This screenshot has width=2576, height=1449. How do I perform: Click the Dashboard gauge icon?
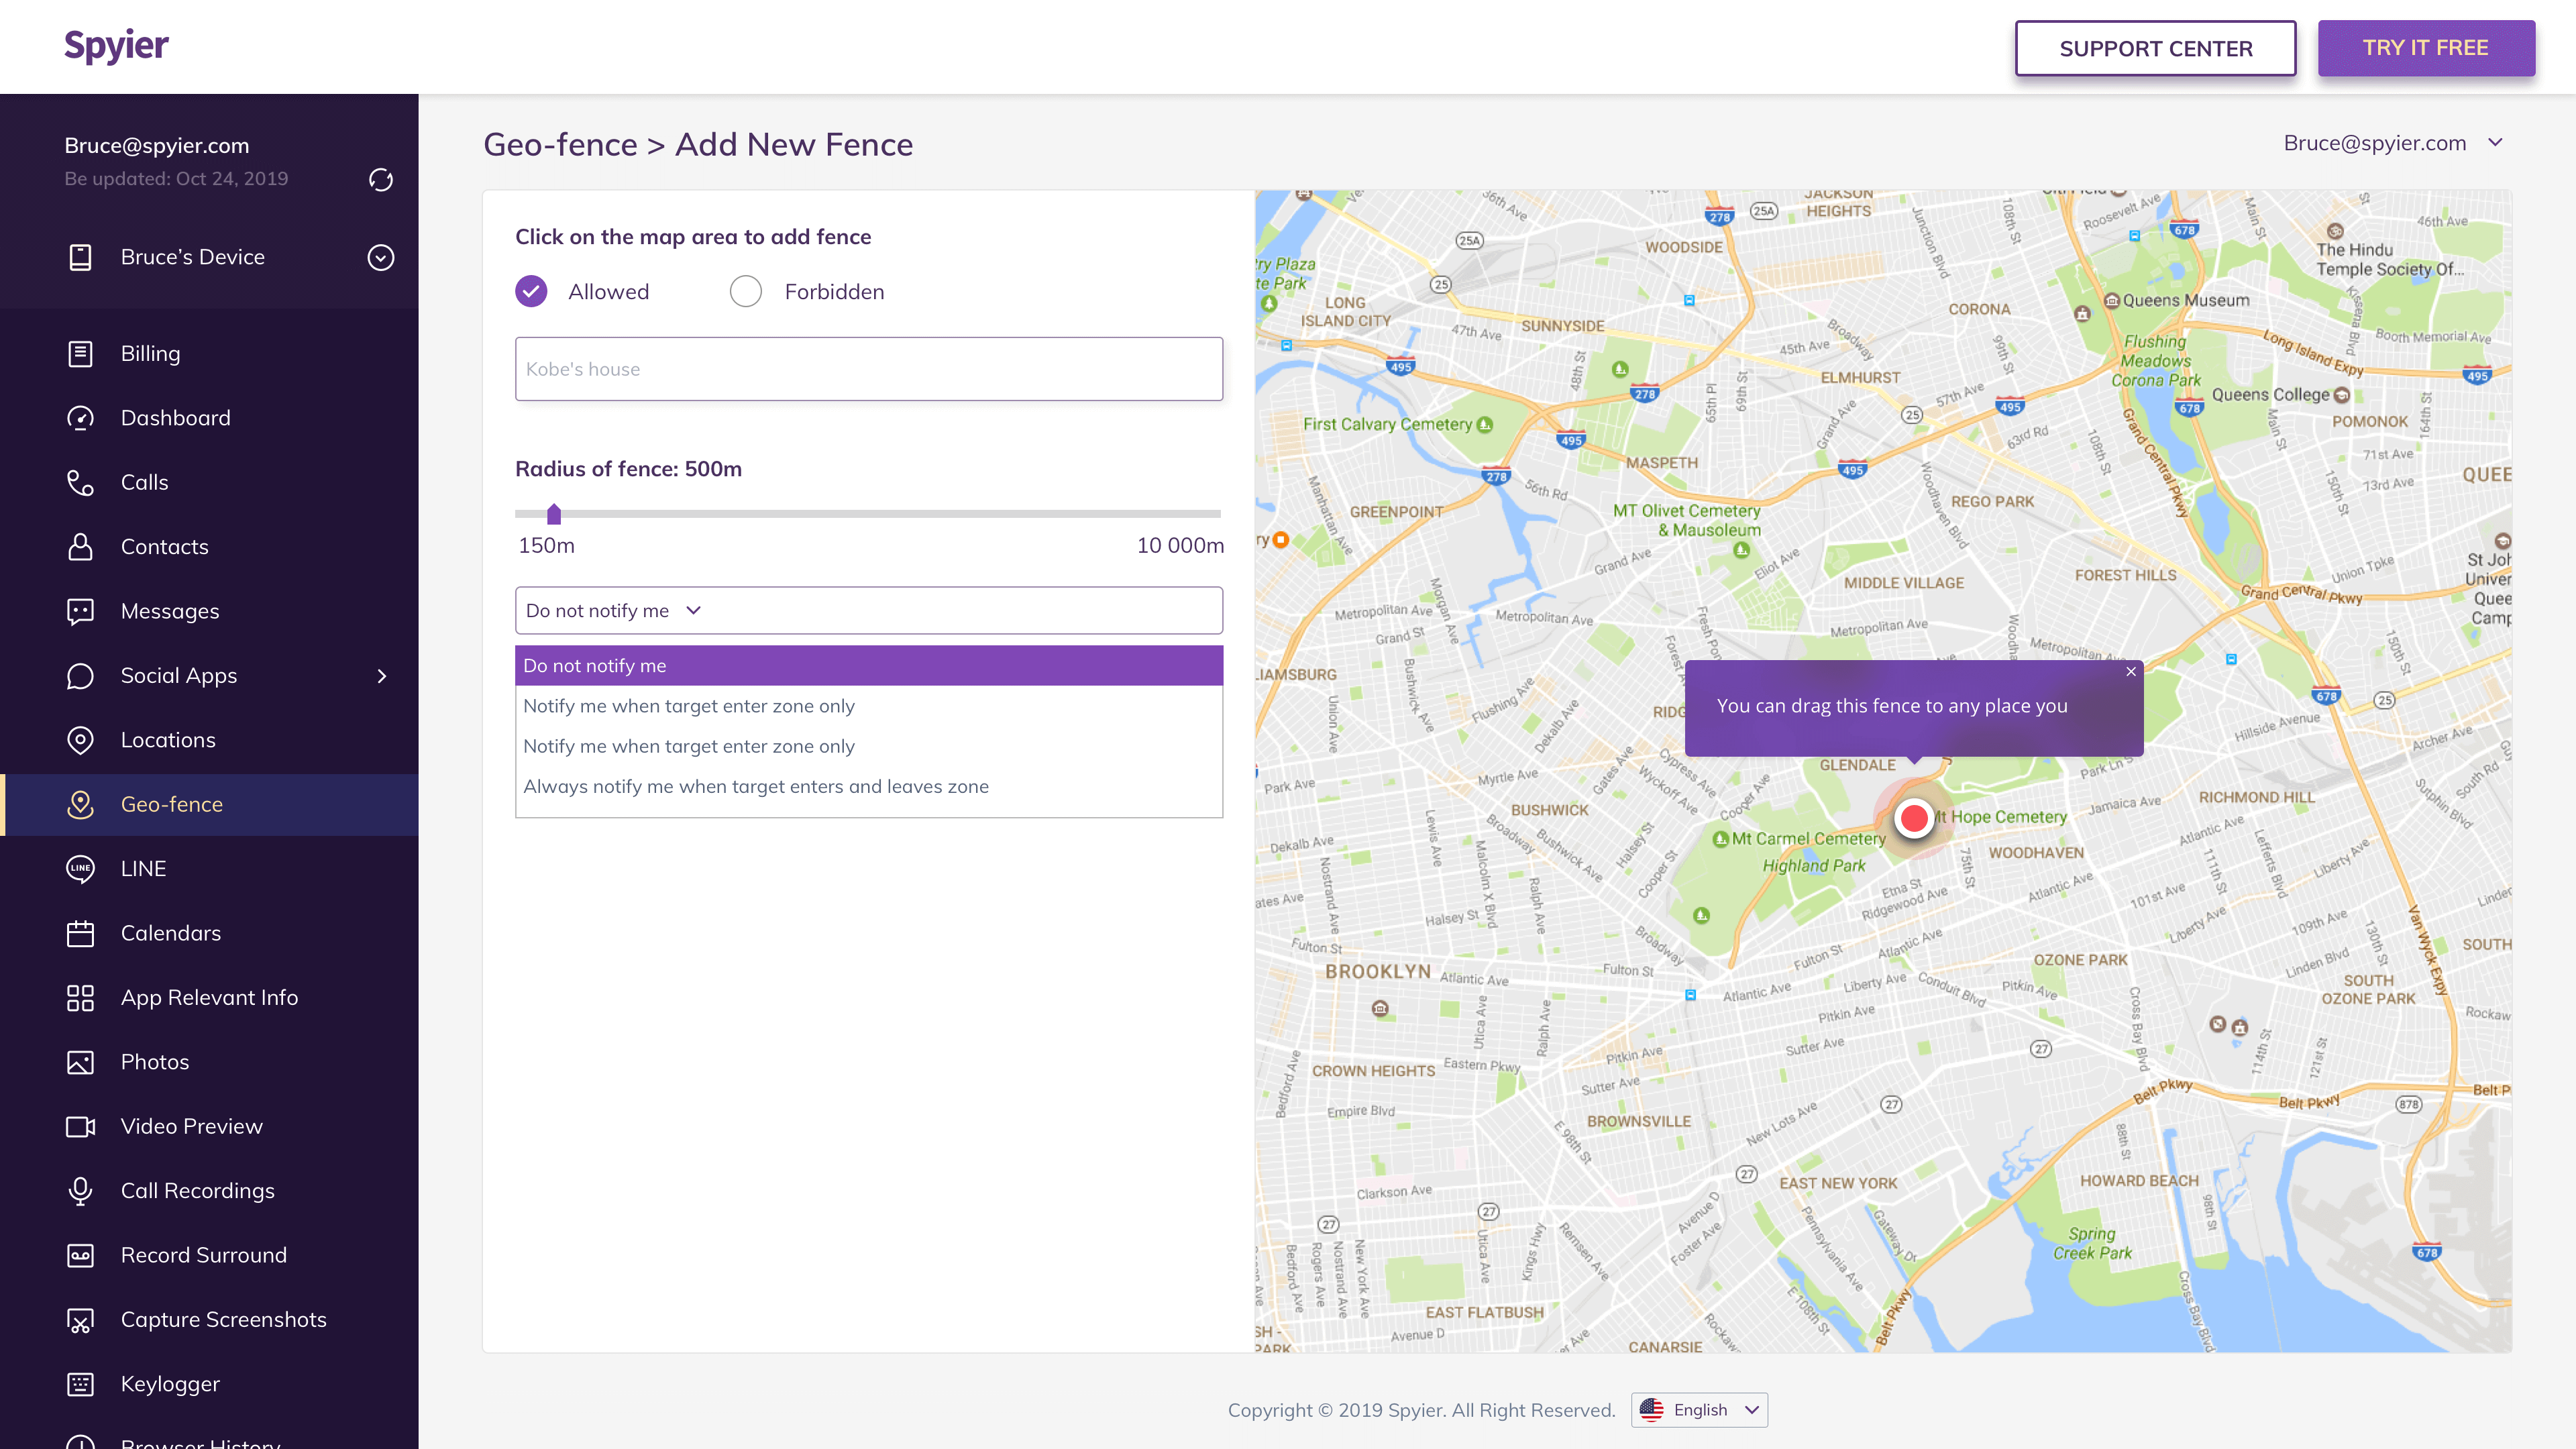(80, 418)
